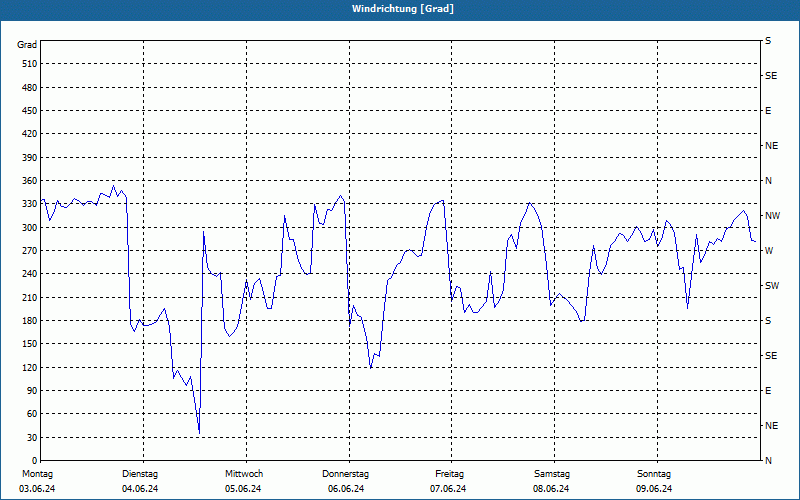The height and width of the screenshot is (500, 800).
Task: Click the chart title Windrichtung [Grad]
Action: coord(403,9)
